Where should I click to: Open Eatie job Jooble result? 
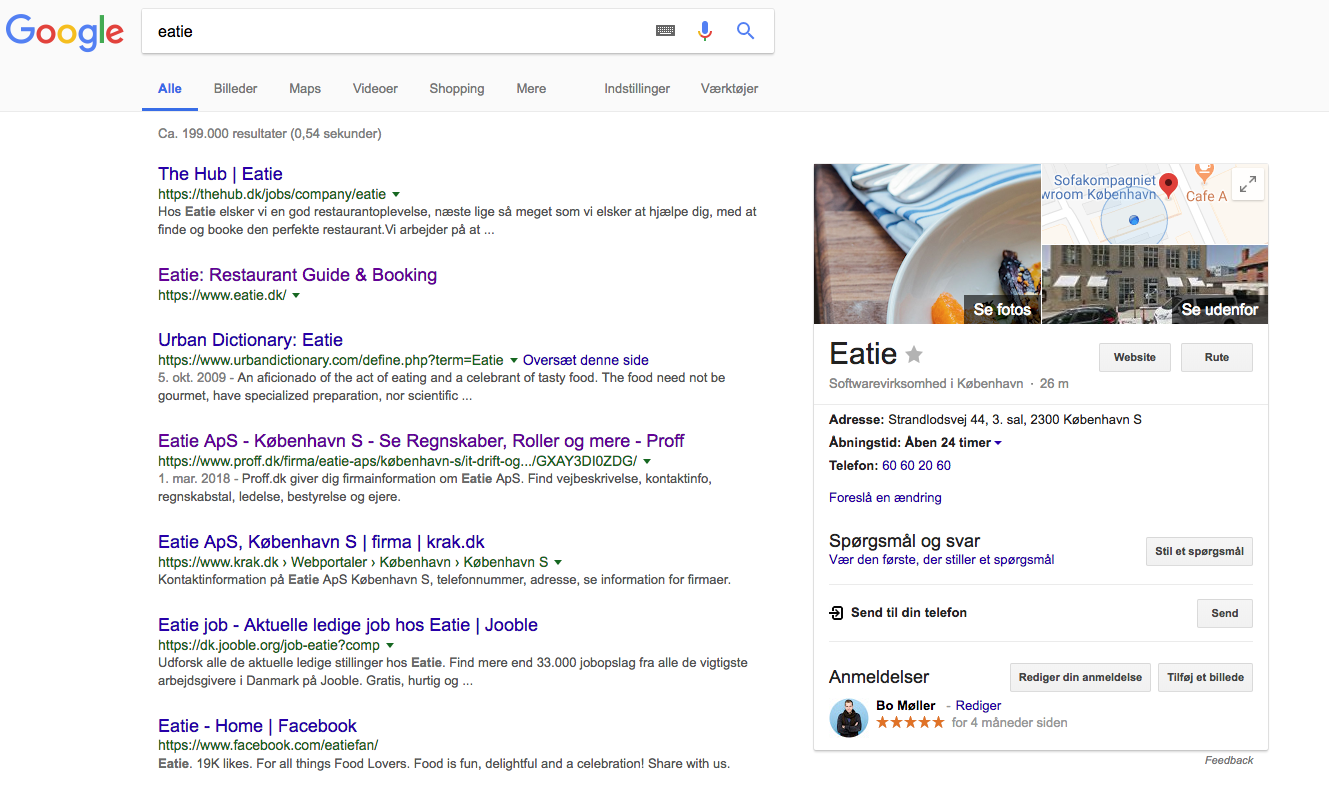[x=348, y=625]
